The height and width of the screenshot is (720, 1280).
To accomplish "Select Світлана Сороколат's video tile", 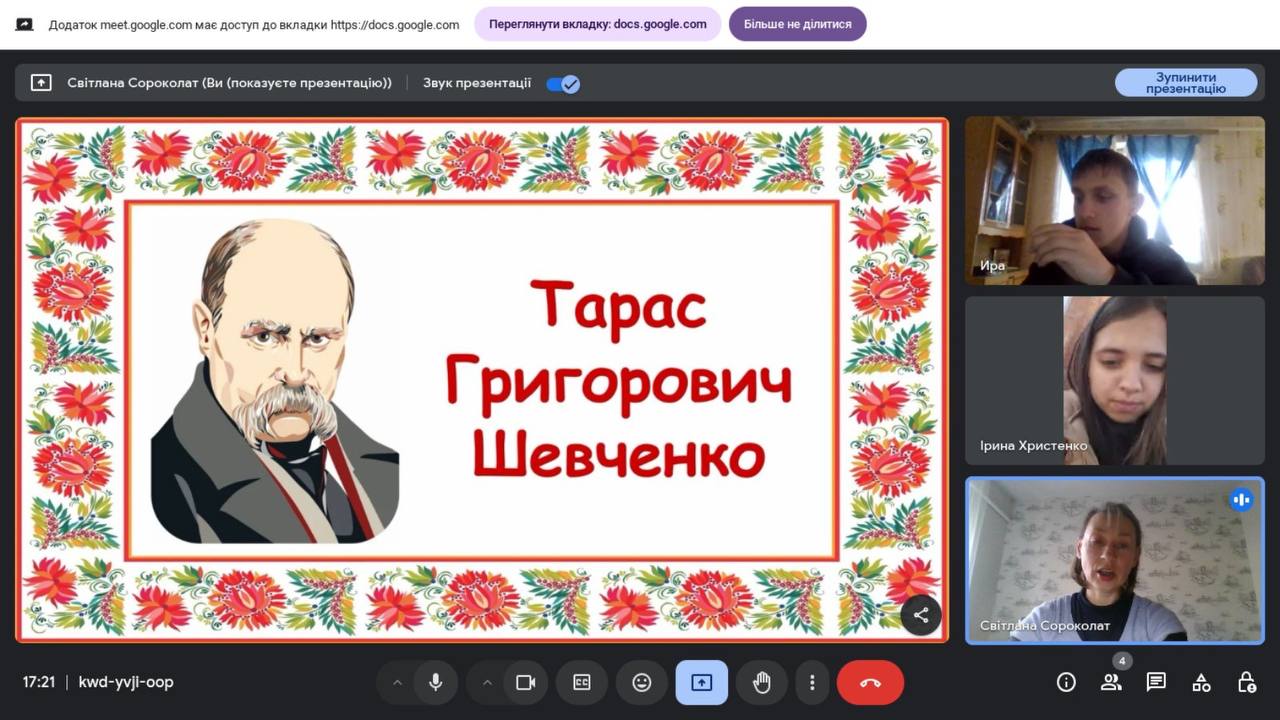I will [1115, 560].
